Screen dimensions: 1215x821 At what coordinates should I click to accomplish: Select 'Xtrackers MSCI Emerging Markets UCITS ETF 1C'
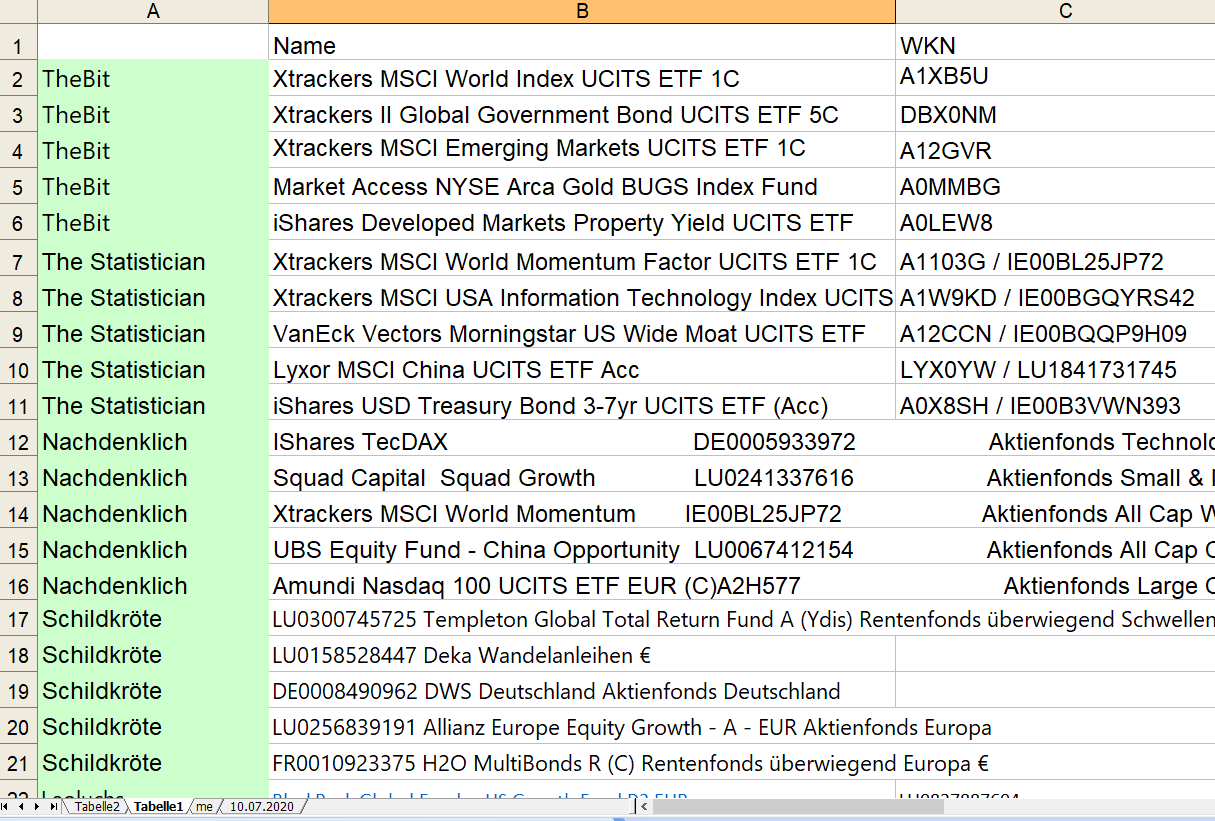(582, 150)
